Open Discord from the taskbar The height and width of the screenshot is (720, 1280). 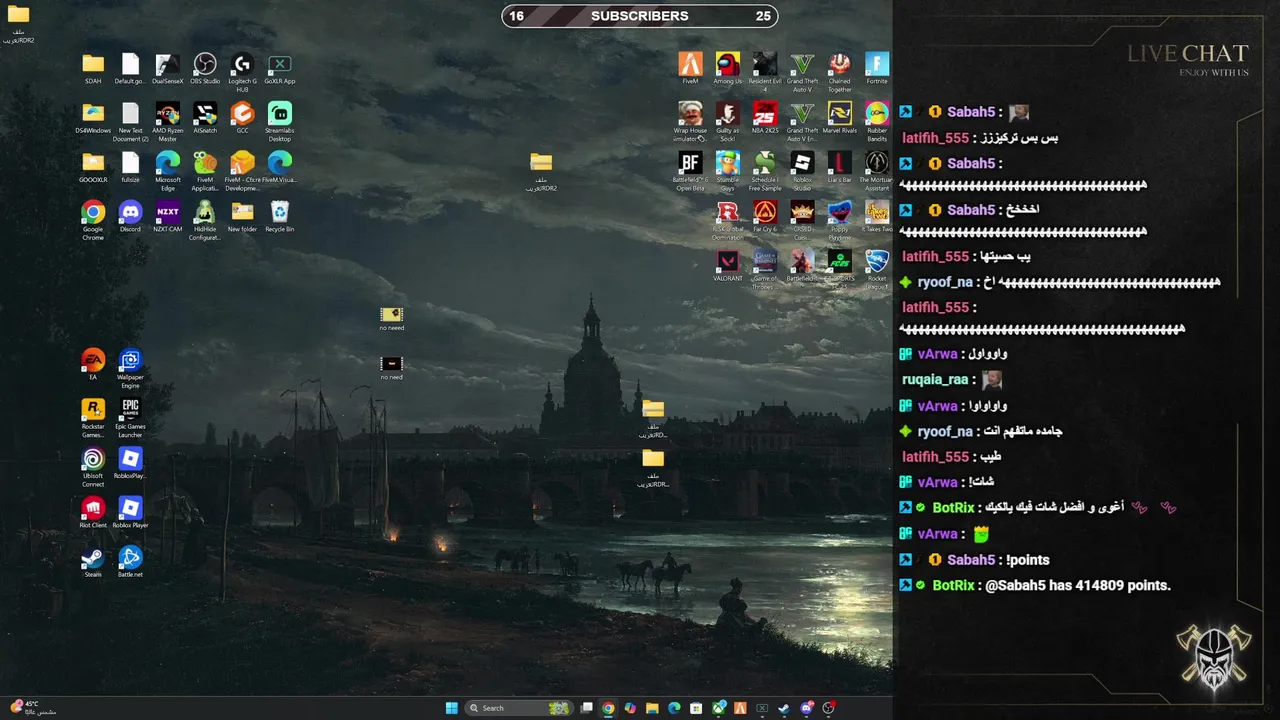tap(807, 708)
